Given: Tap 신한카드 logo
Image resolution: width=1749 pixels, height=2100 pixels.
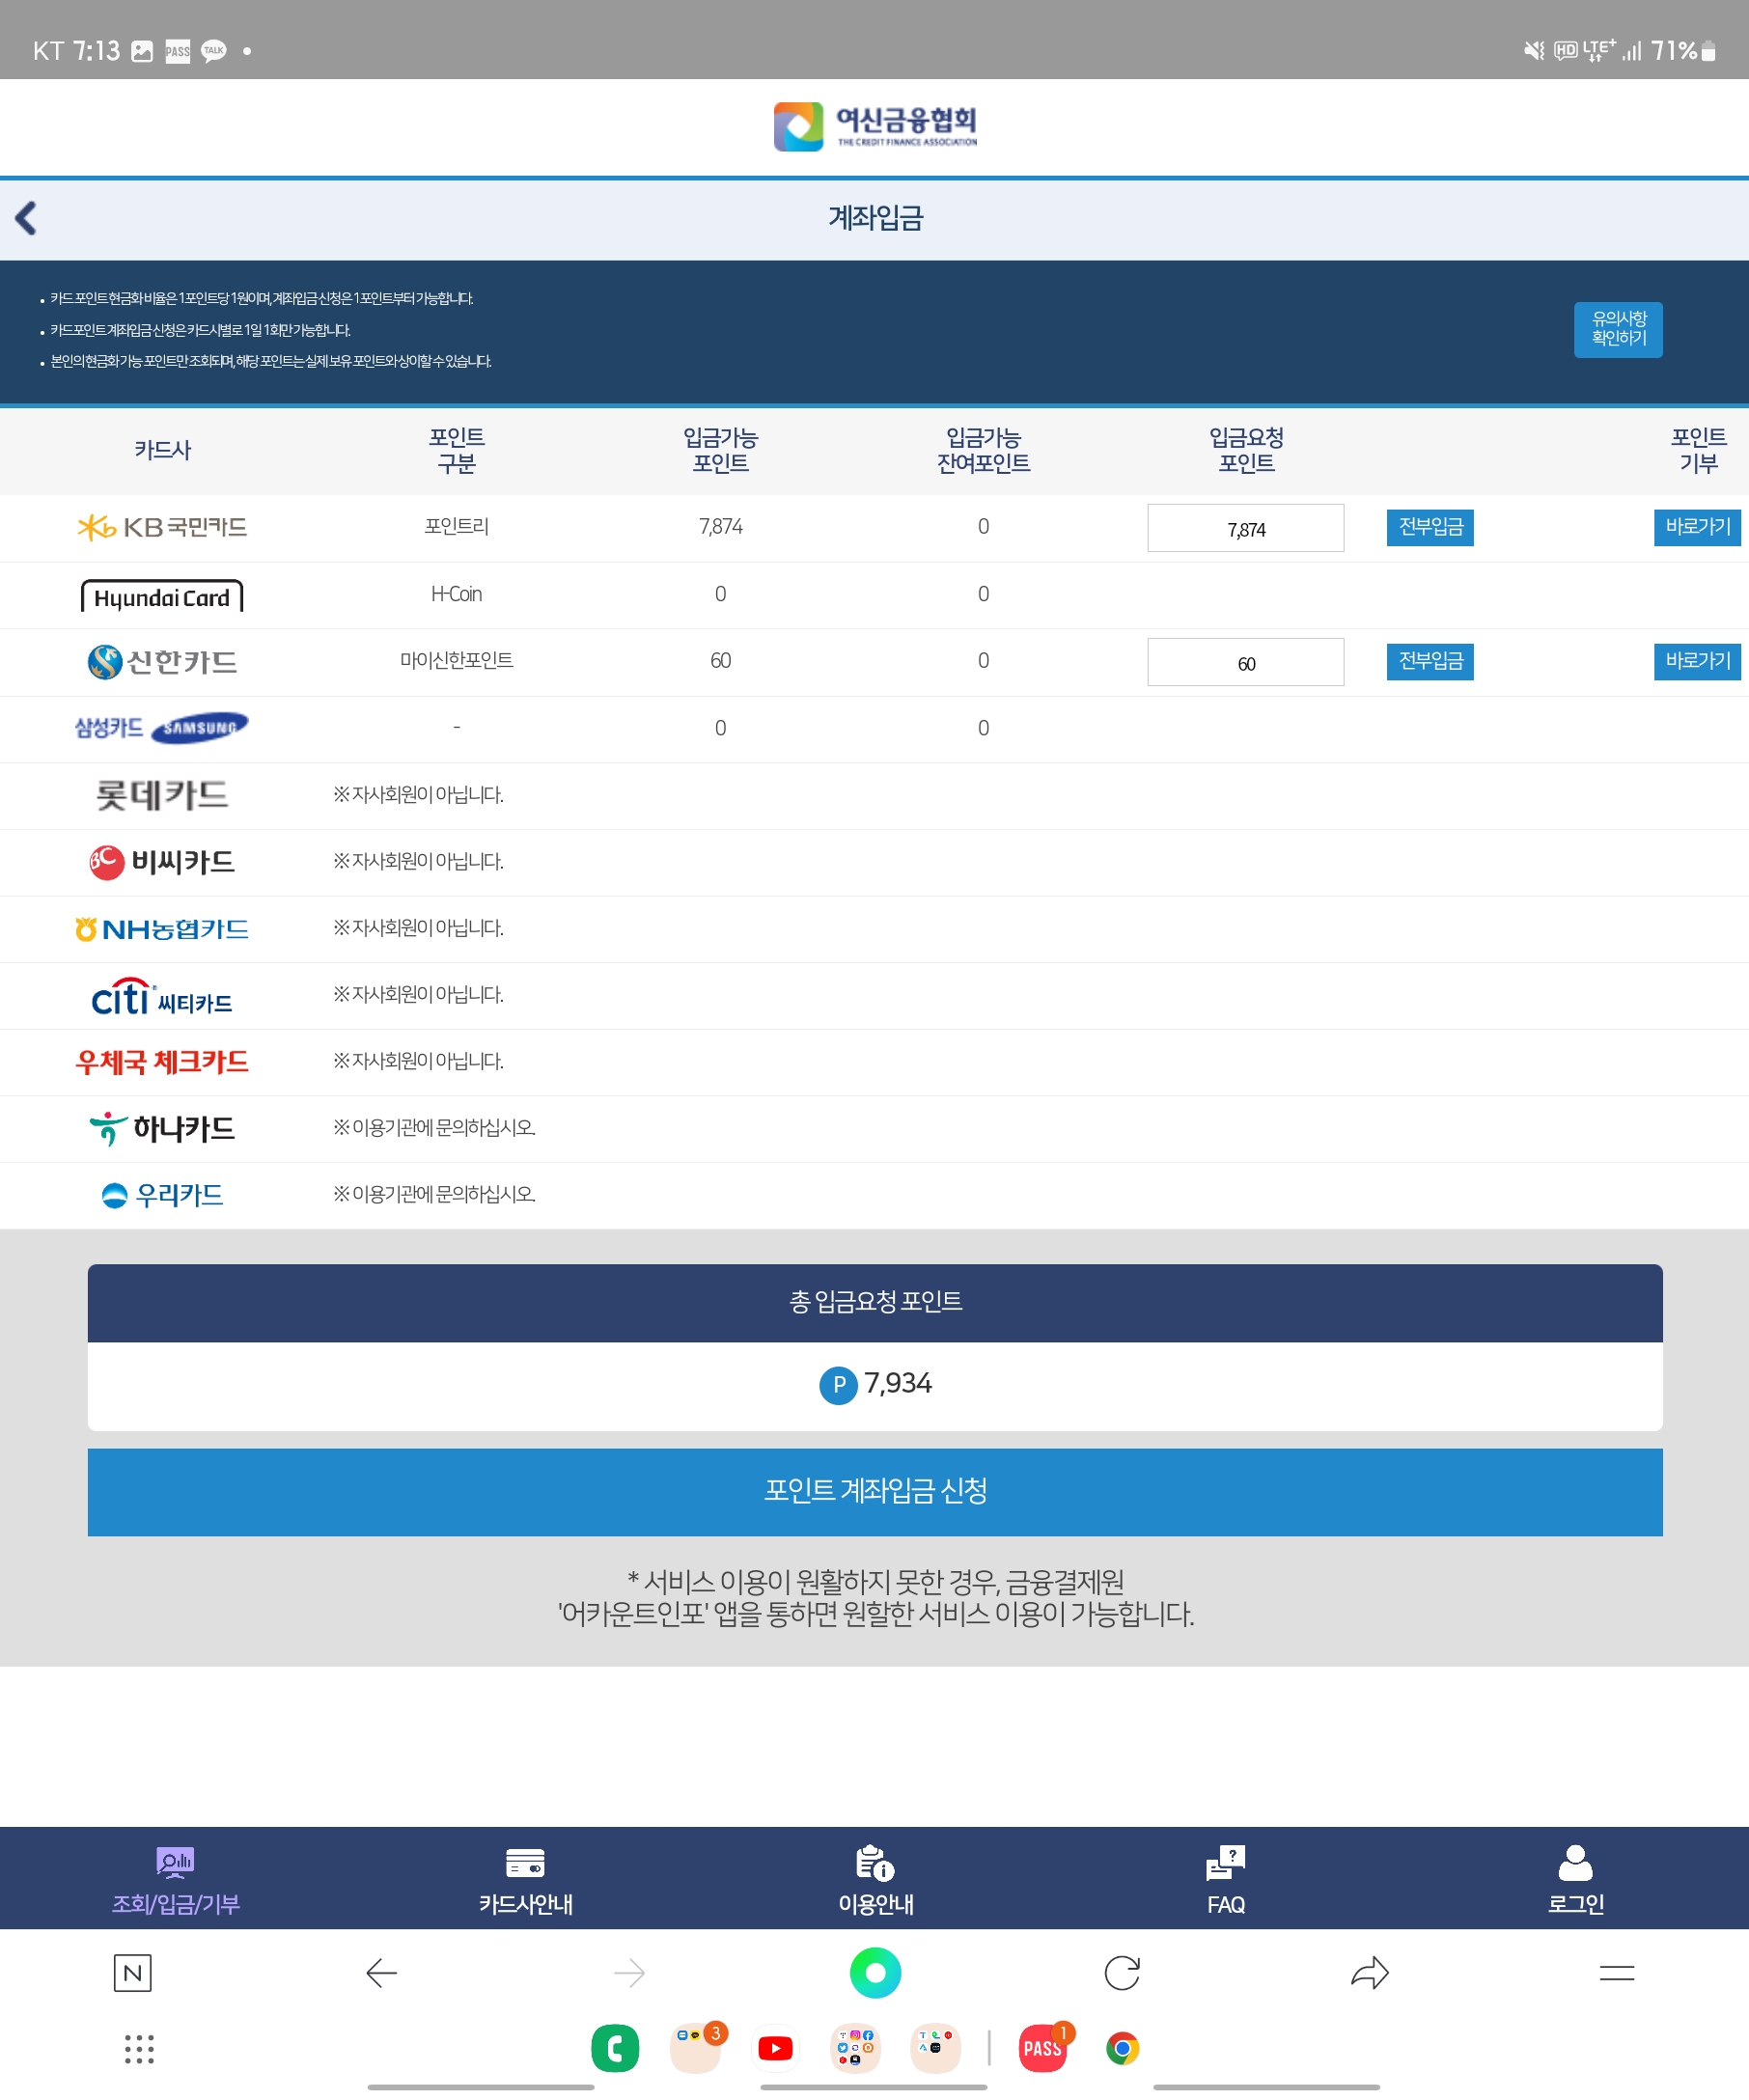Looking at the screenshot, I should pos(162,661).
